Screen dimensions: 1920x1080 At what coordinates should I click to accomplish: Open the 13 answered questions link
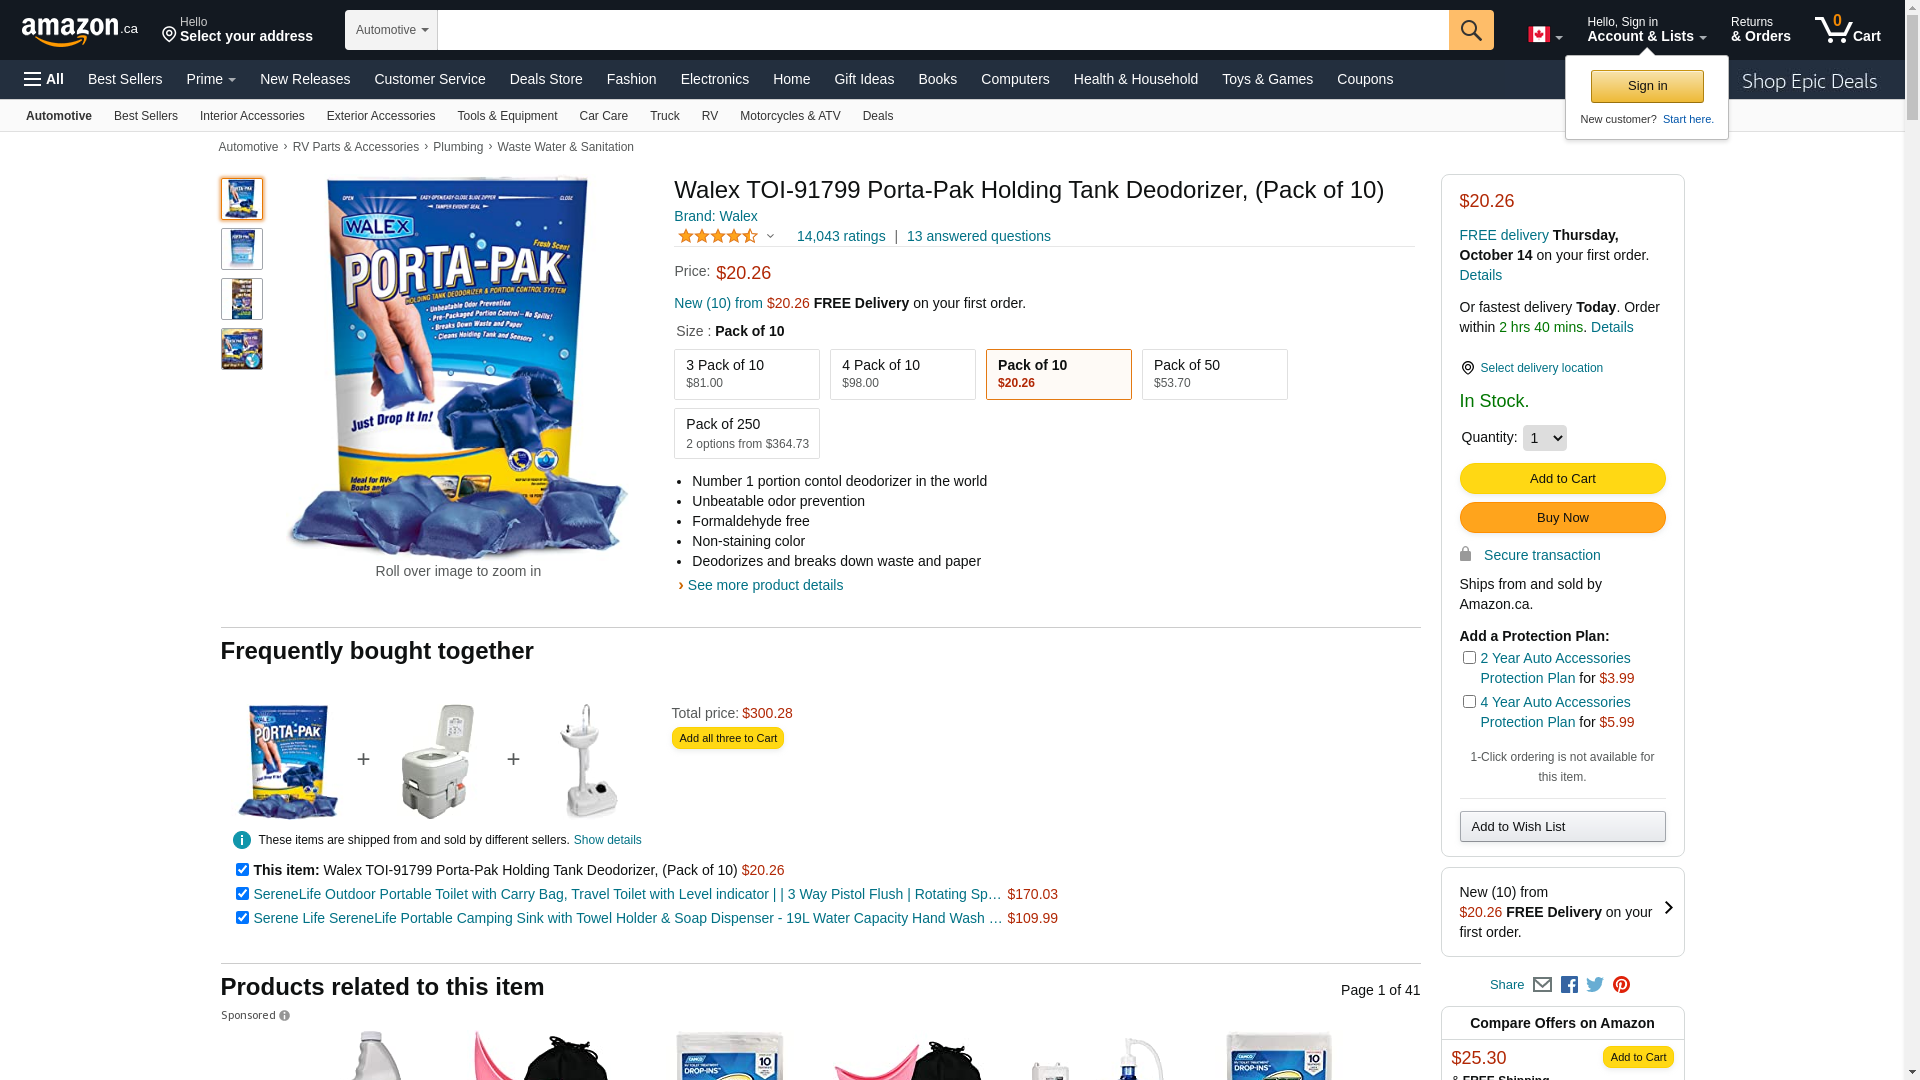978,237
